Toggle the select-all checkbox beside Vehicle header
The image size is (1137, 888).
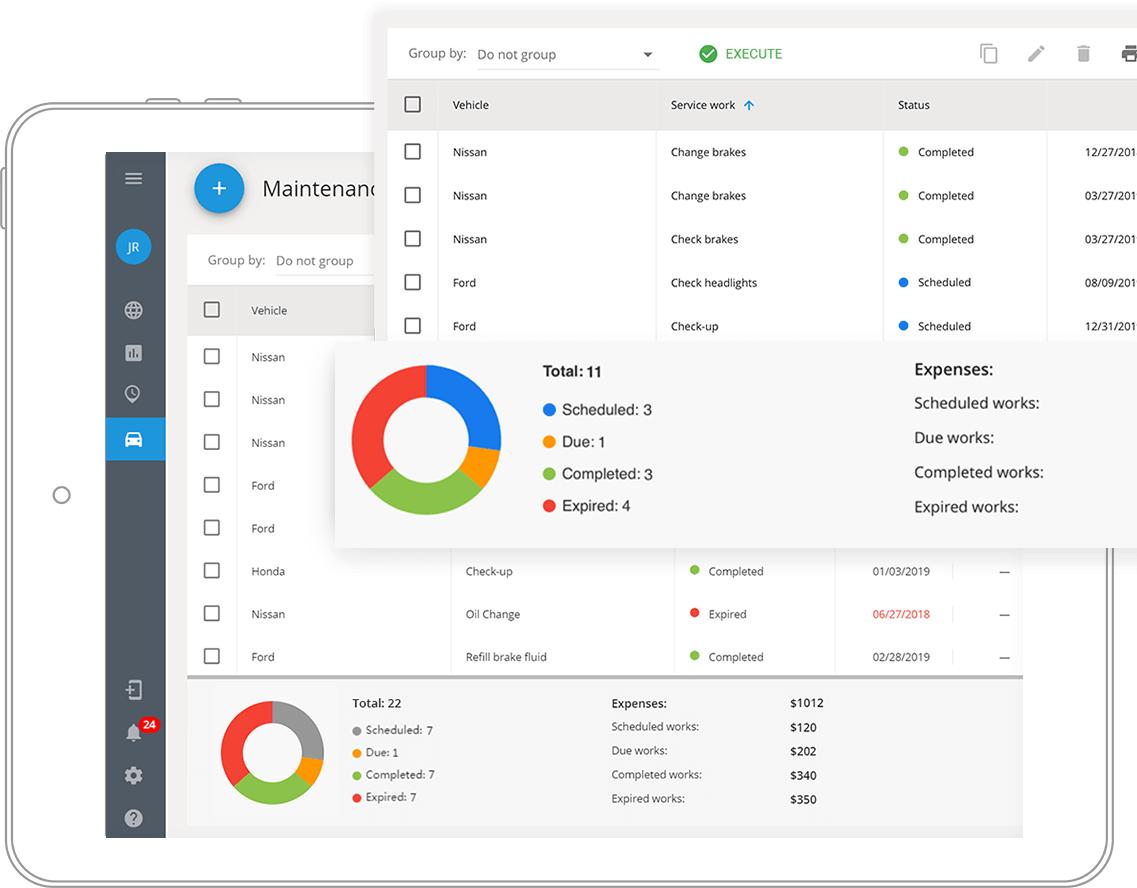[412, 104]
